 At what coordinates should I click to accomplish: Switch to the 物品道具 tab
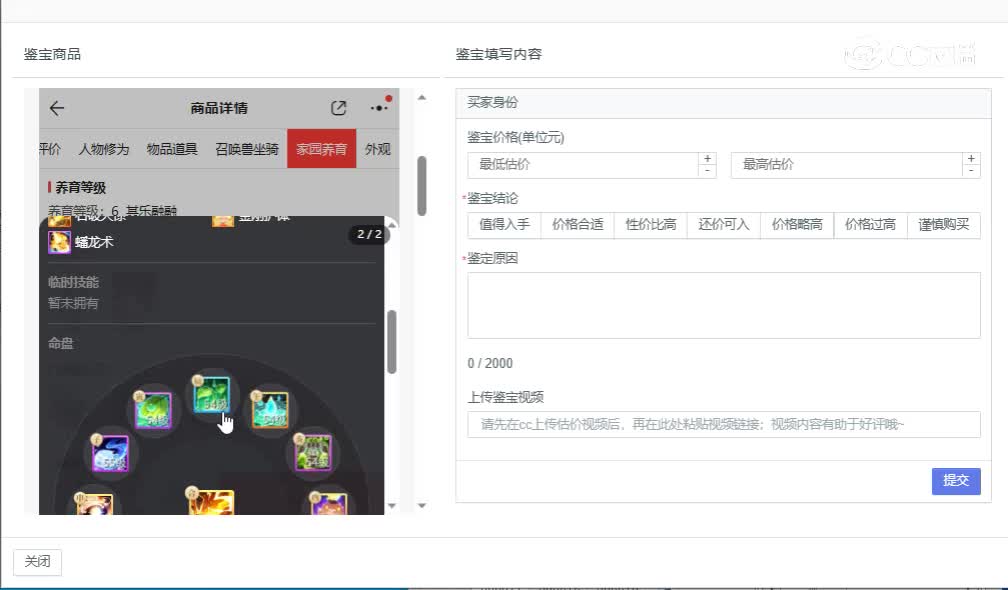tap(172, 149)
